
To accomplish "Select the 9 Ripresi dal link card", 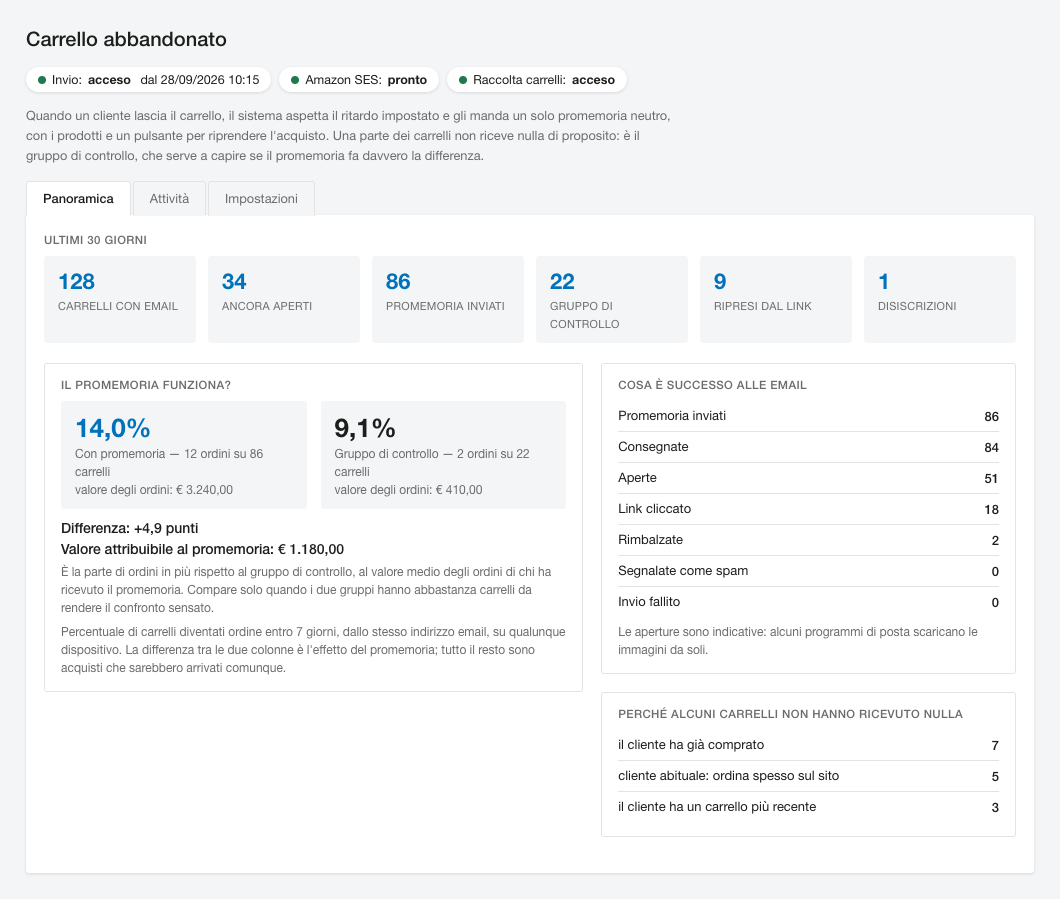I will click(x=775, y=299).
